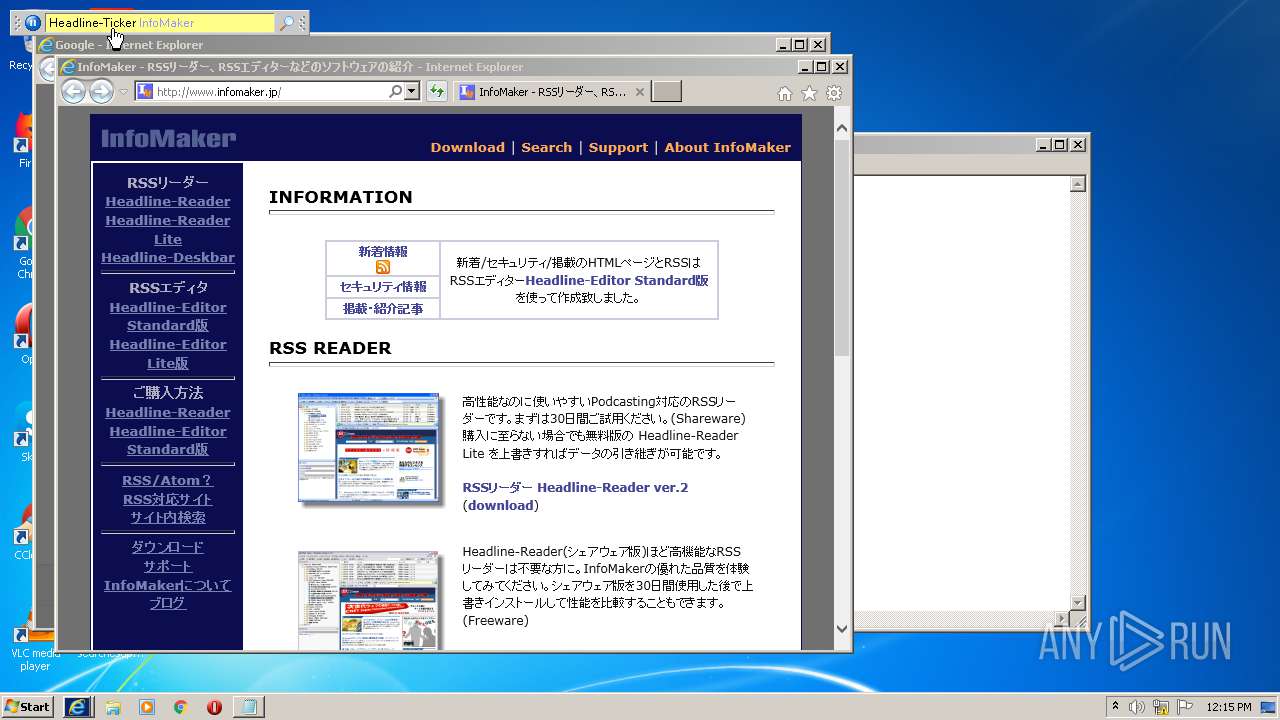Maximize the Google Internet Explorer window
This screenshot has width=1280, height=720.
799,45
